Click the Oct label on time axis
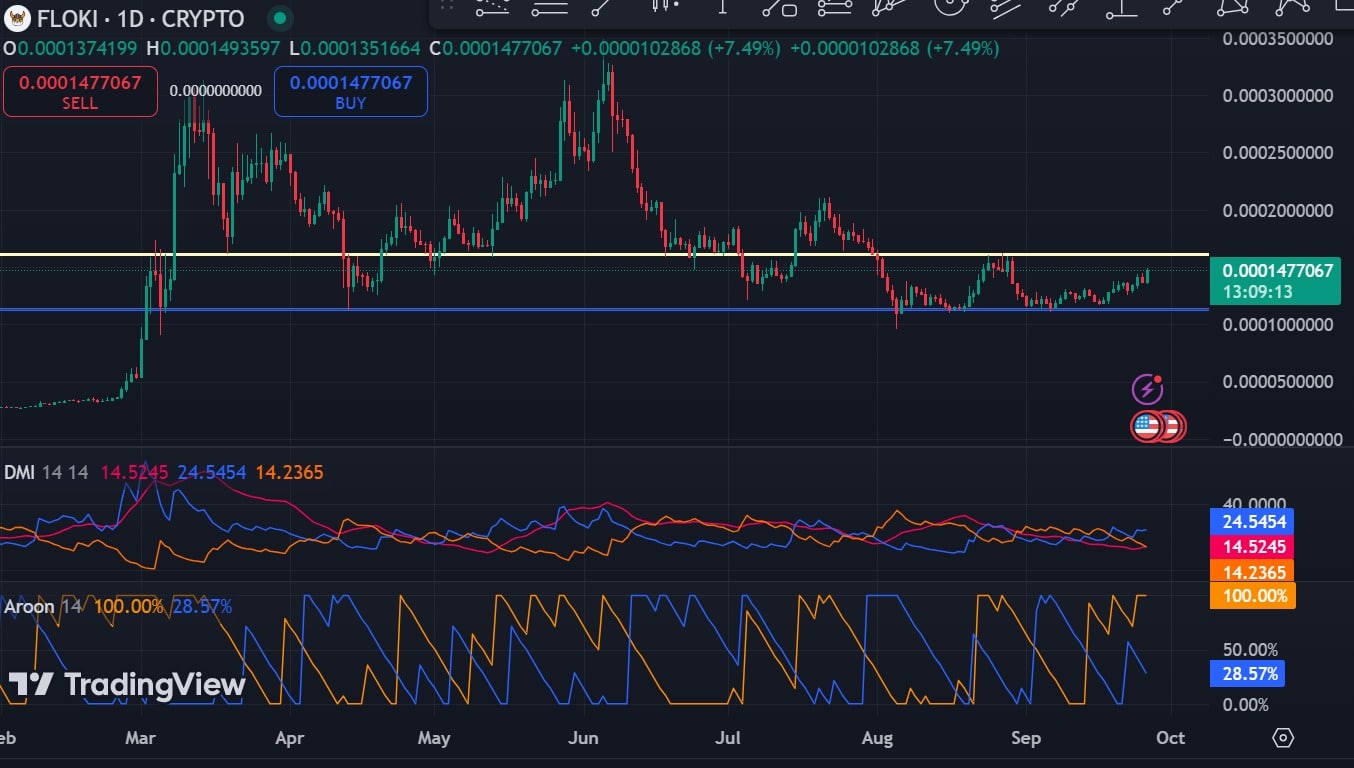The image size is (1354, 768). coord(1170,738)
